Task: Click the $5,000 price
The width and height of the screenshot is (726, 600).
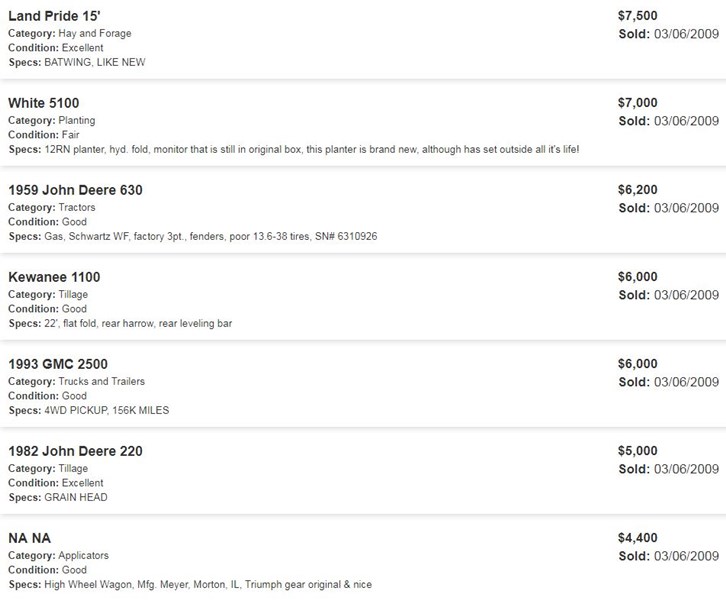Action: click(638, 451)
